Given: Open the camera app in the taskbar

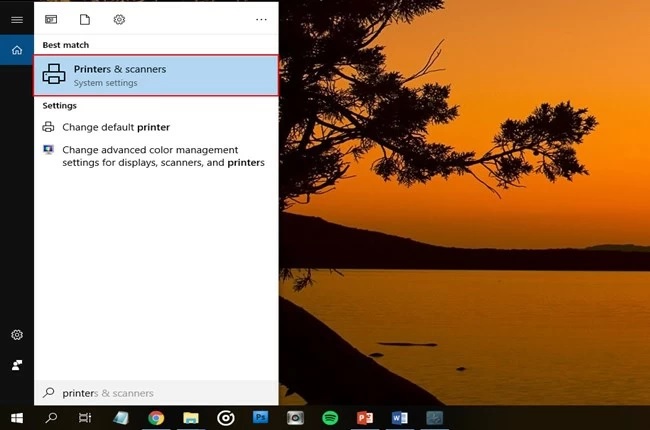Looking at the screenshot, I should 295,418.
